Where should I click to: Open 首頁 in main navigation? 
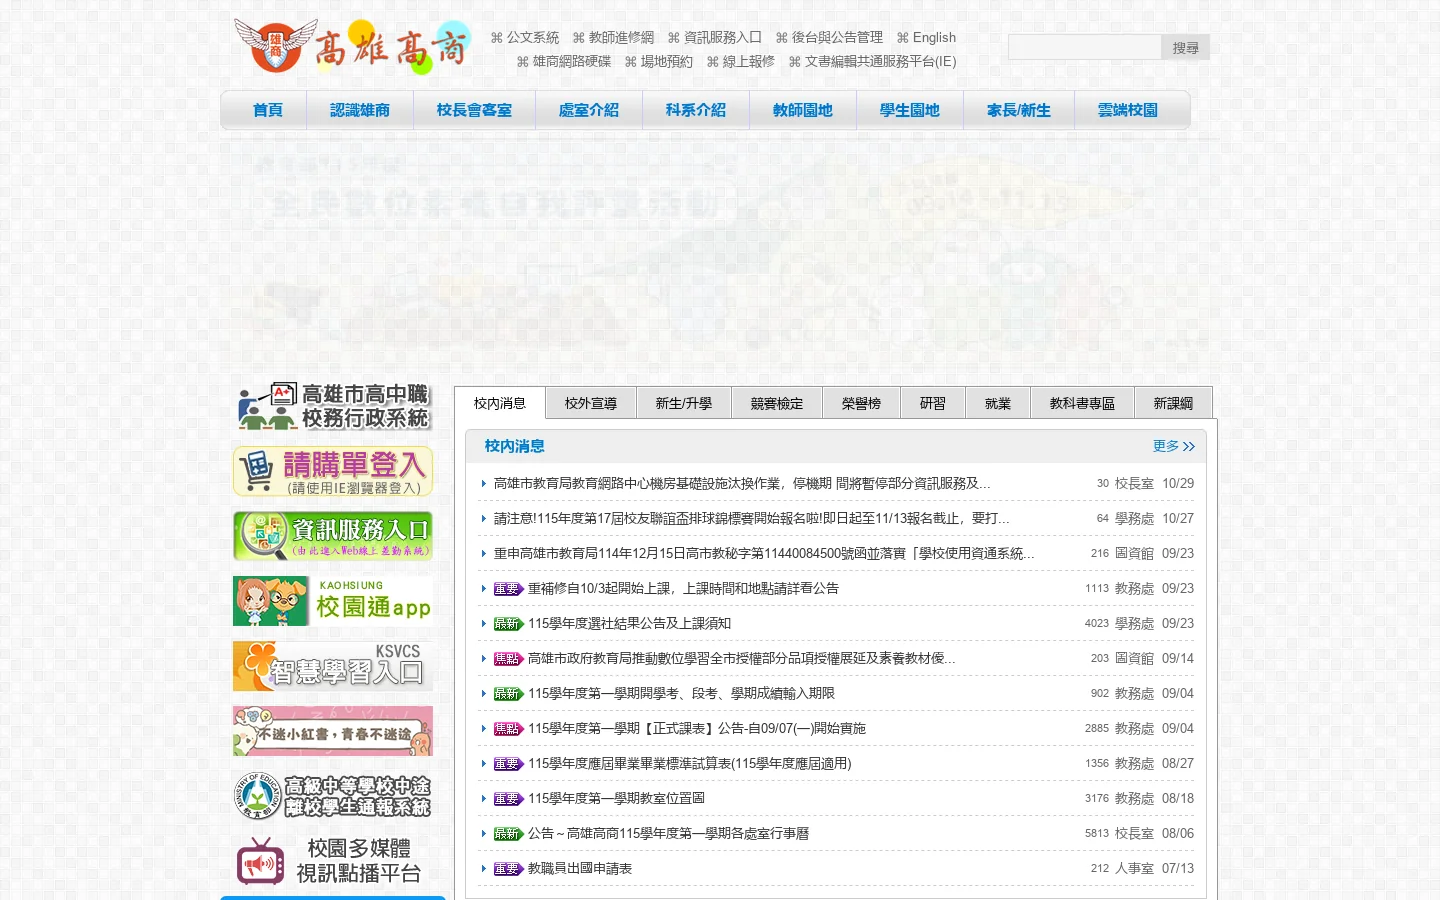(268, 110)
